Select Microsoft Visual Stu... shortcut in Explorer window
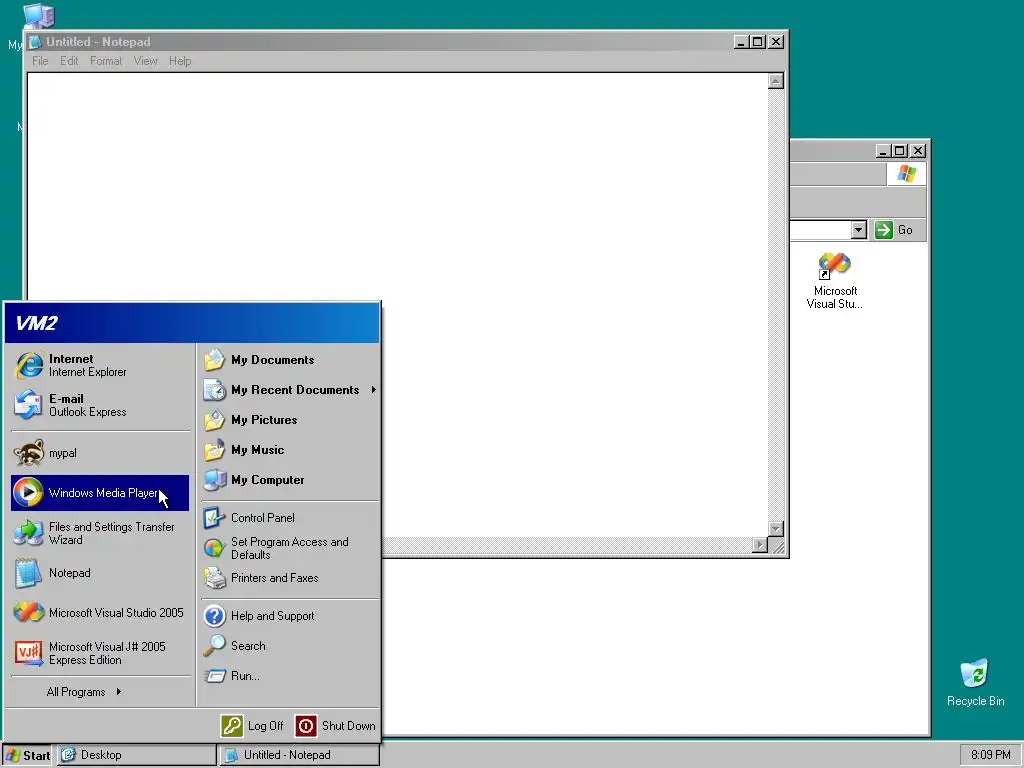The height and width of the screenshot is (768, 1024). [x=835, y=281]
